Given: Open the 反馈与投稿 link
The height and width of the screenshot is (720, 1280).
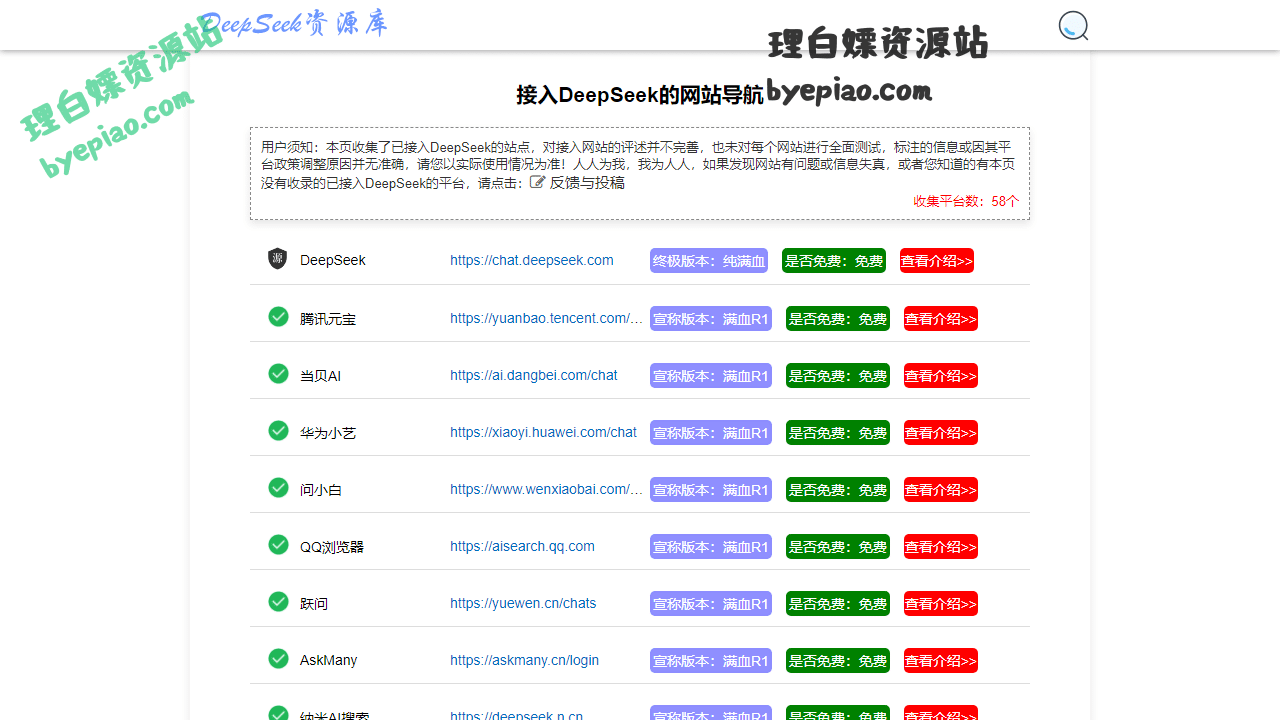Looking at the screenshot, I should 587,183.
